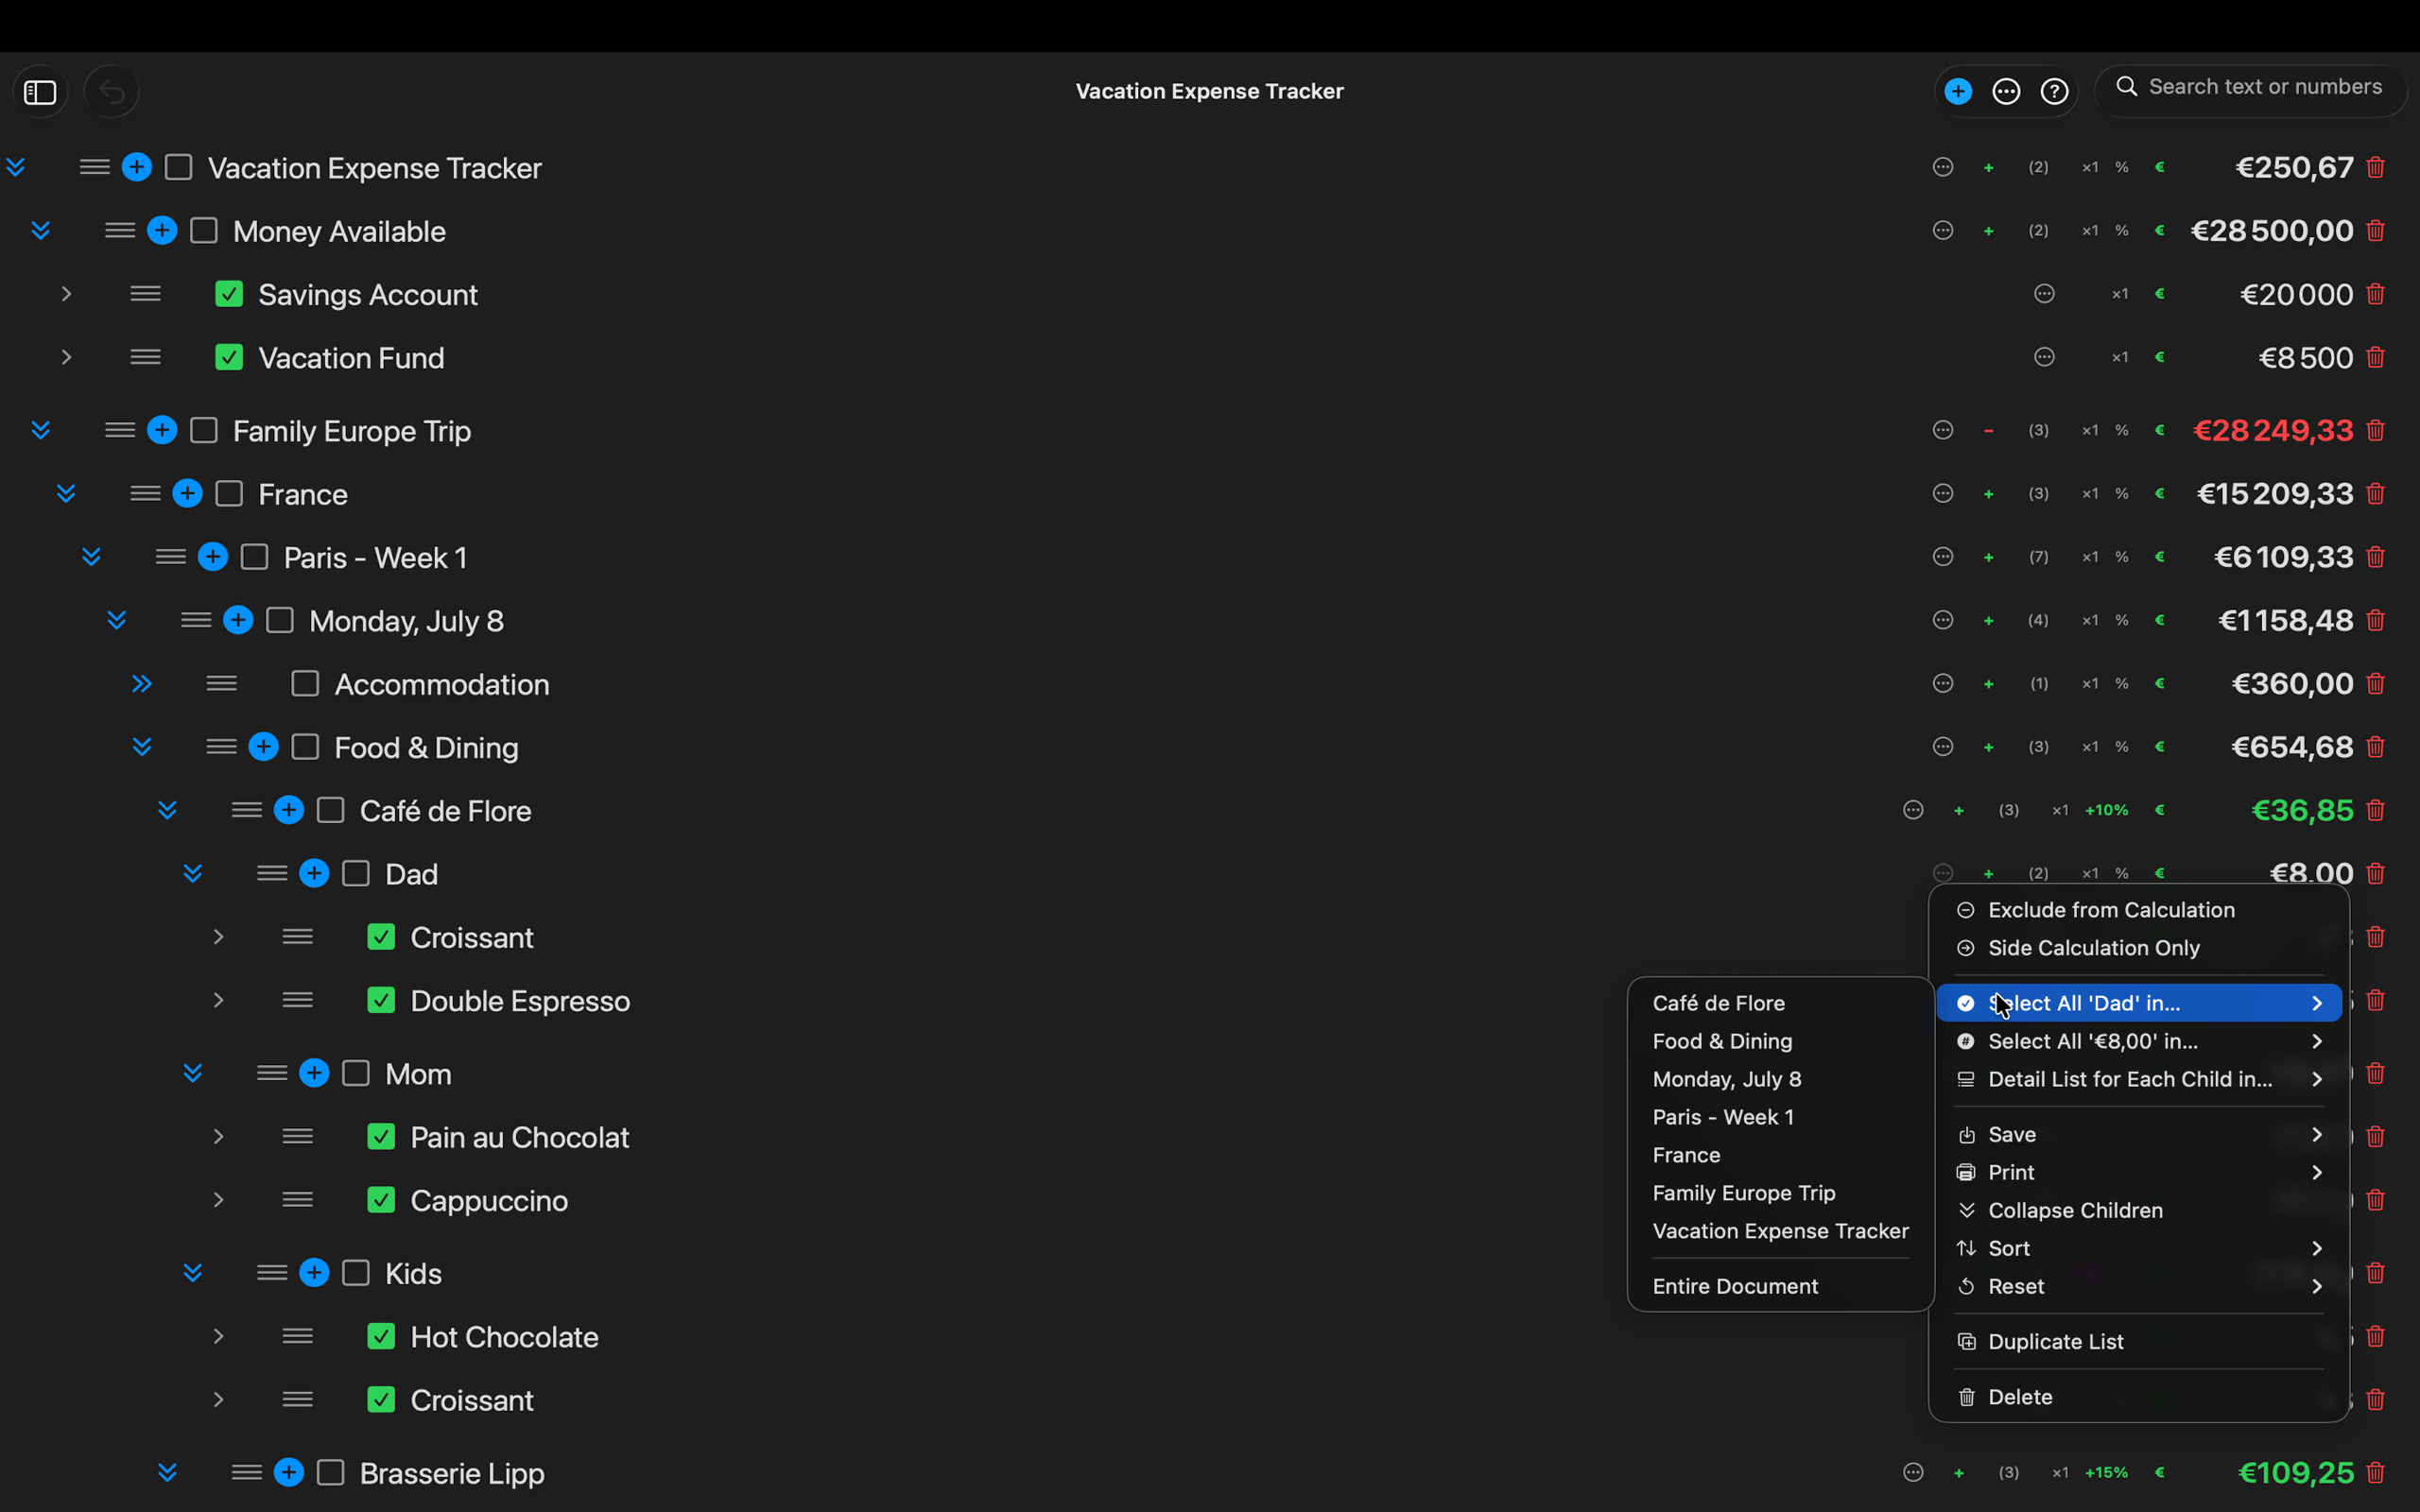The image size is (2420, 1512).
Task: Click the +15% percentage on the Brasserie Lipp row
Action: [2107, 1472]
